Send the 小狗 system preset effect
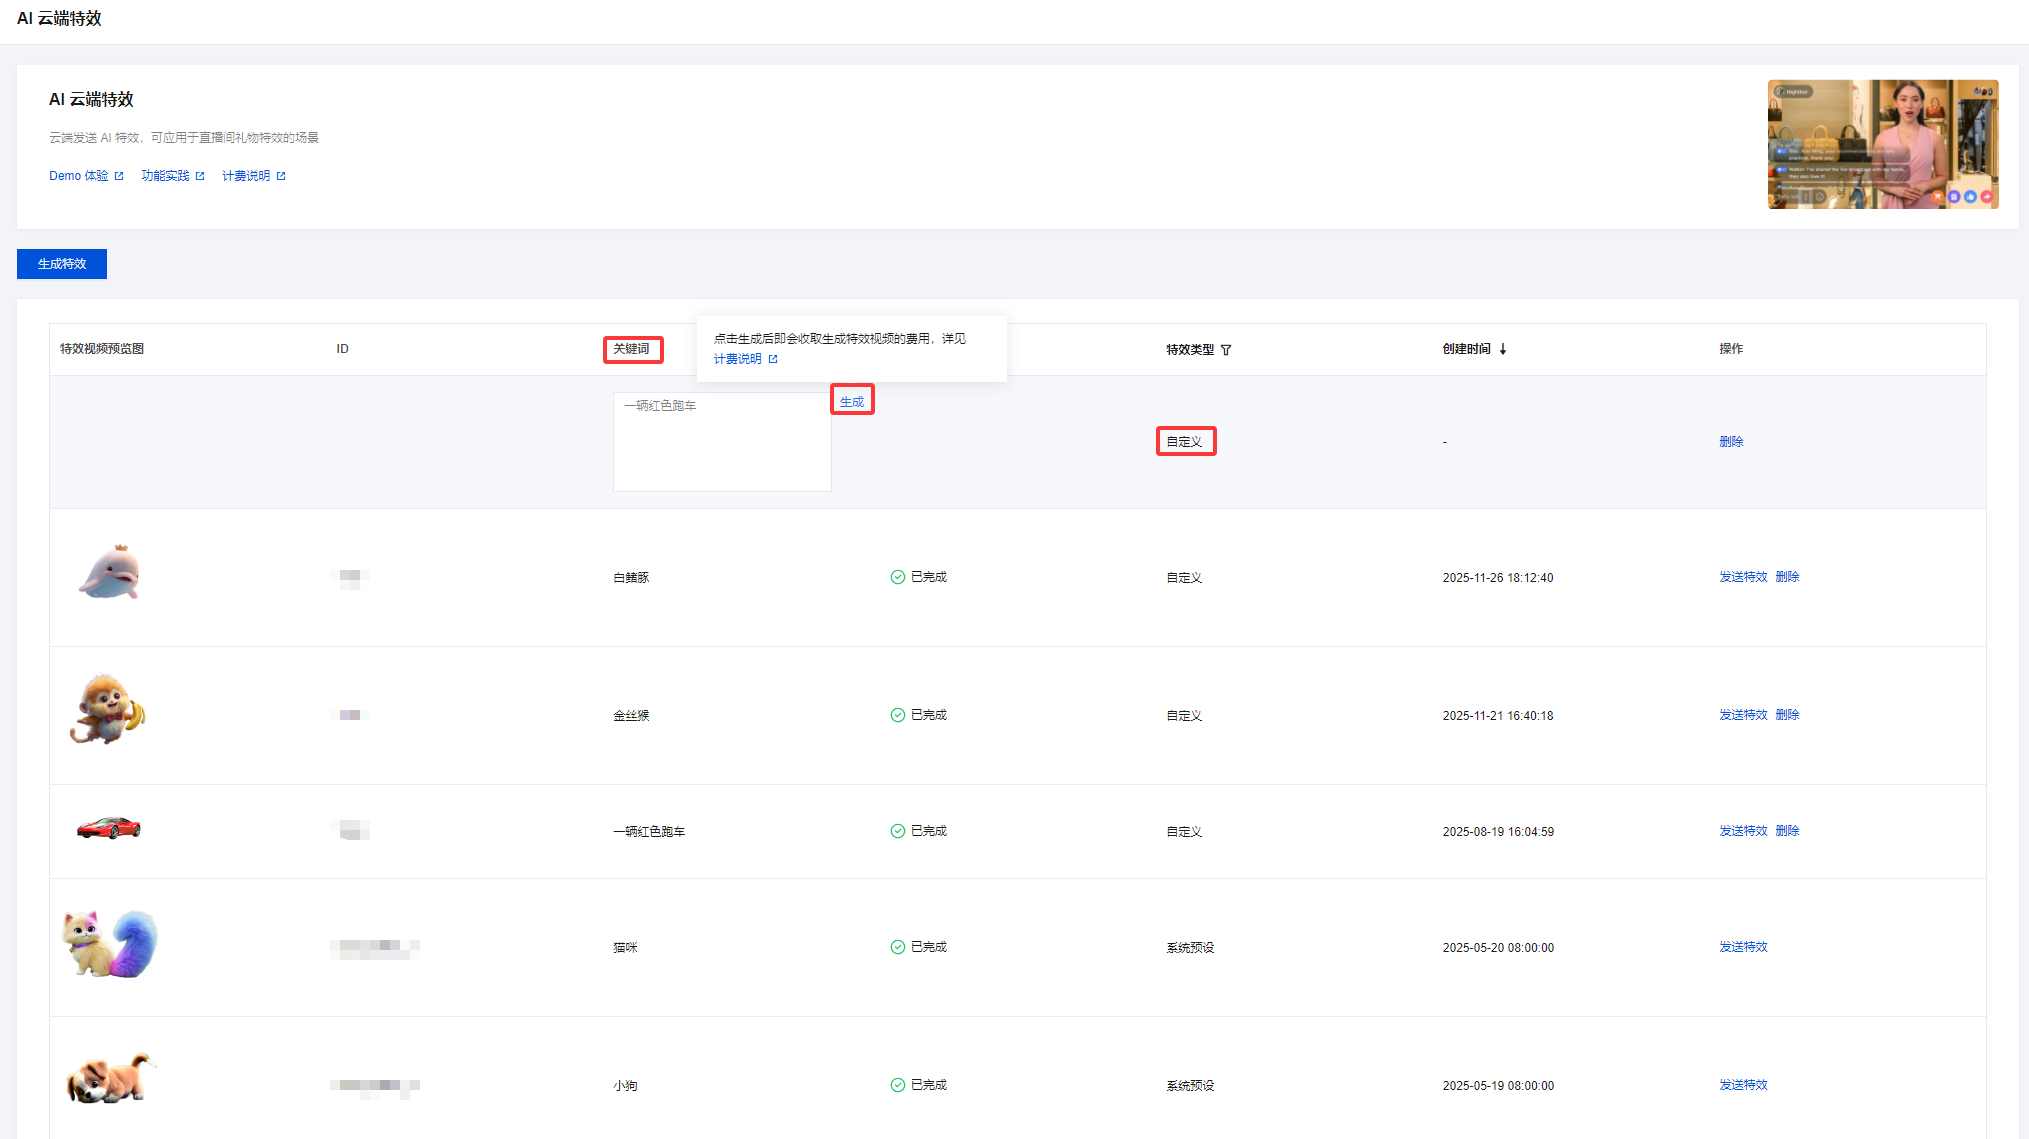This screenshot has width=2029, height=1139. (1743, 1085)
